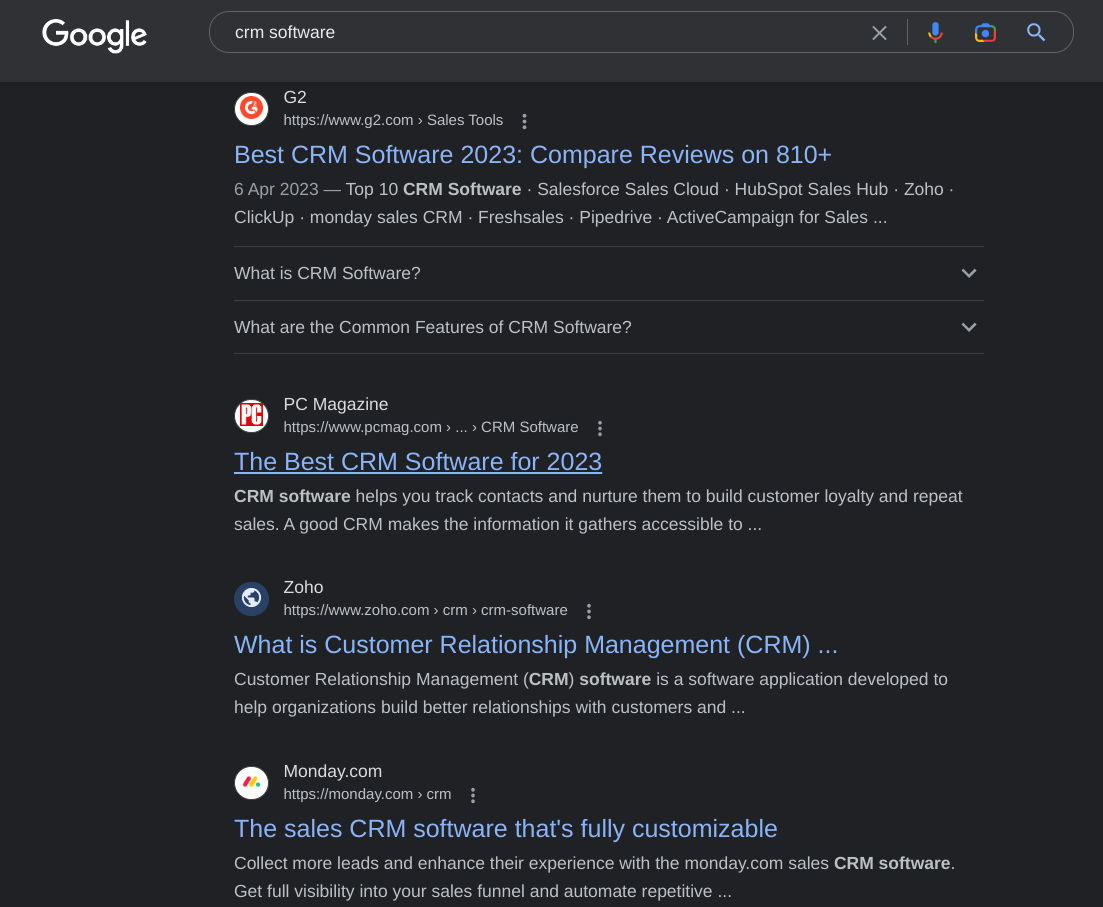This screenshot has height=907, width=1103.
Task: Expand What is CRM Software question
Action: (x=608, y=273)
